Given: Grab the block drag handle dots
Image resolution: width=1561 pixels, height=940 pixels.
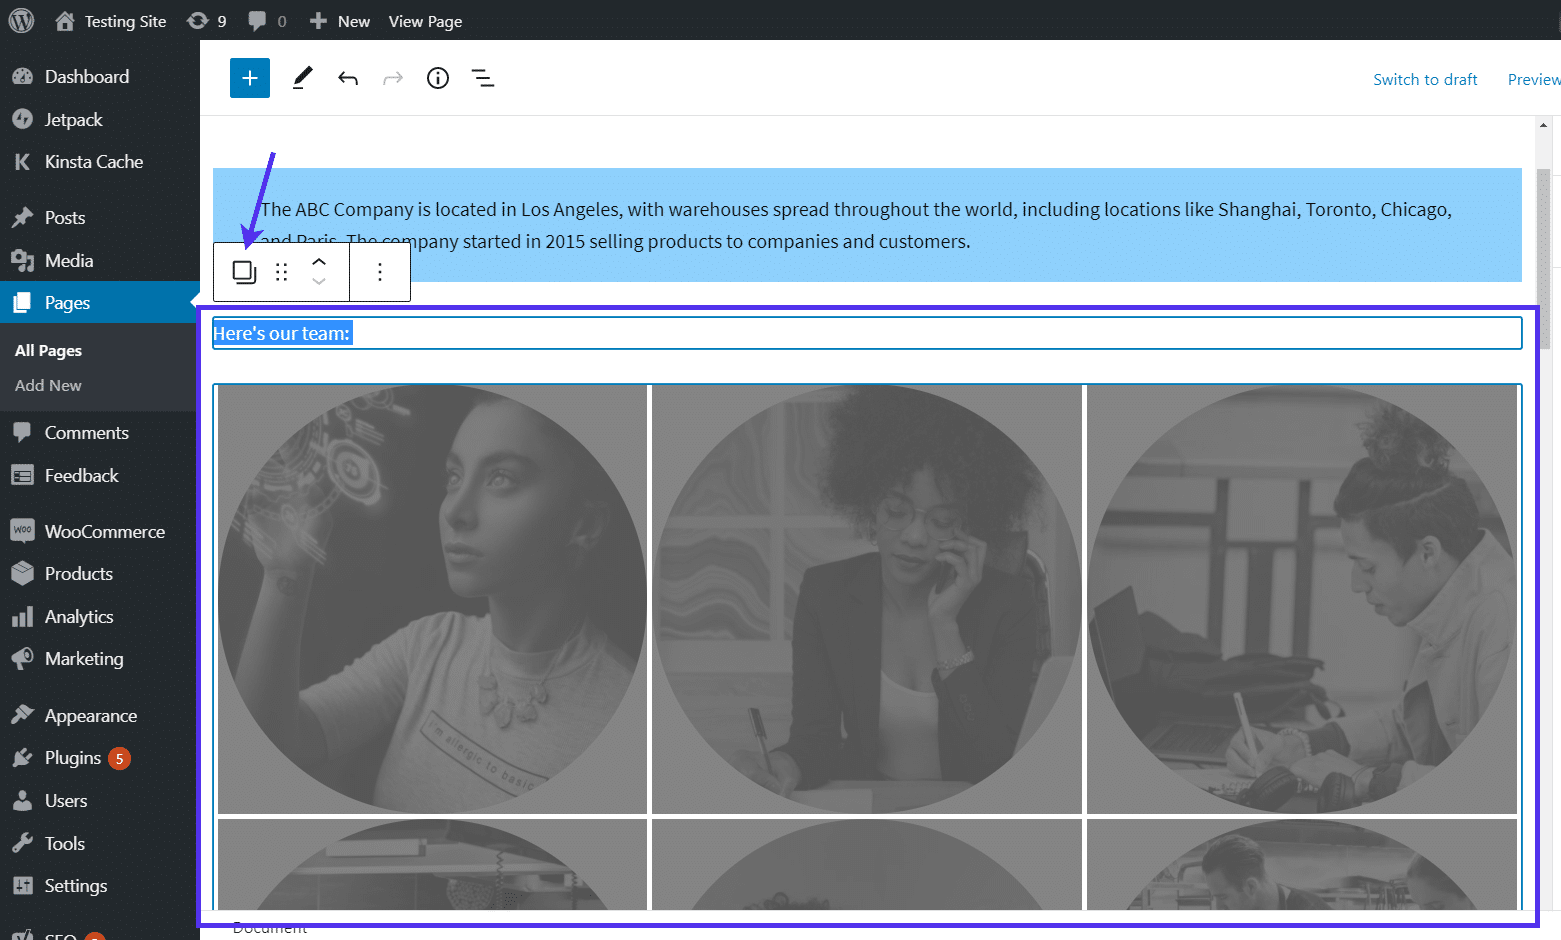Looking at the screenshot, I should coord(282,272).
